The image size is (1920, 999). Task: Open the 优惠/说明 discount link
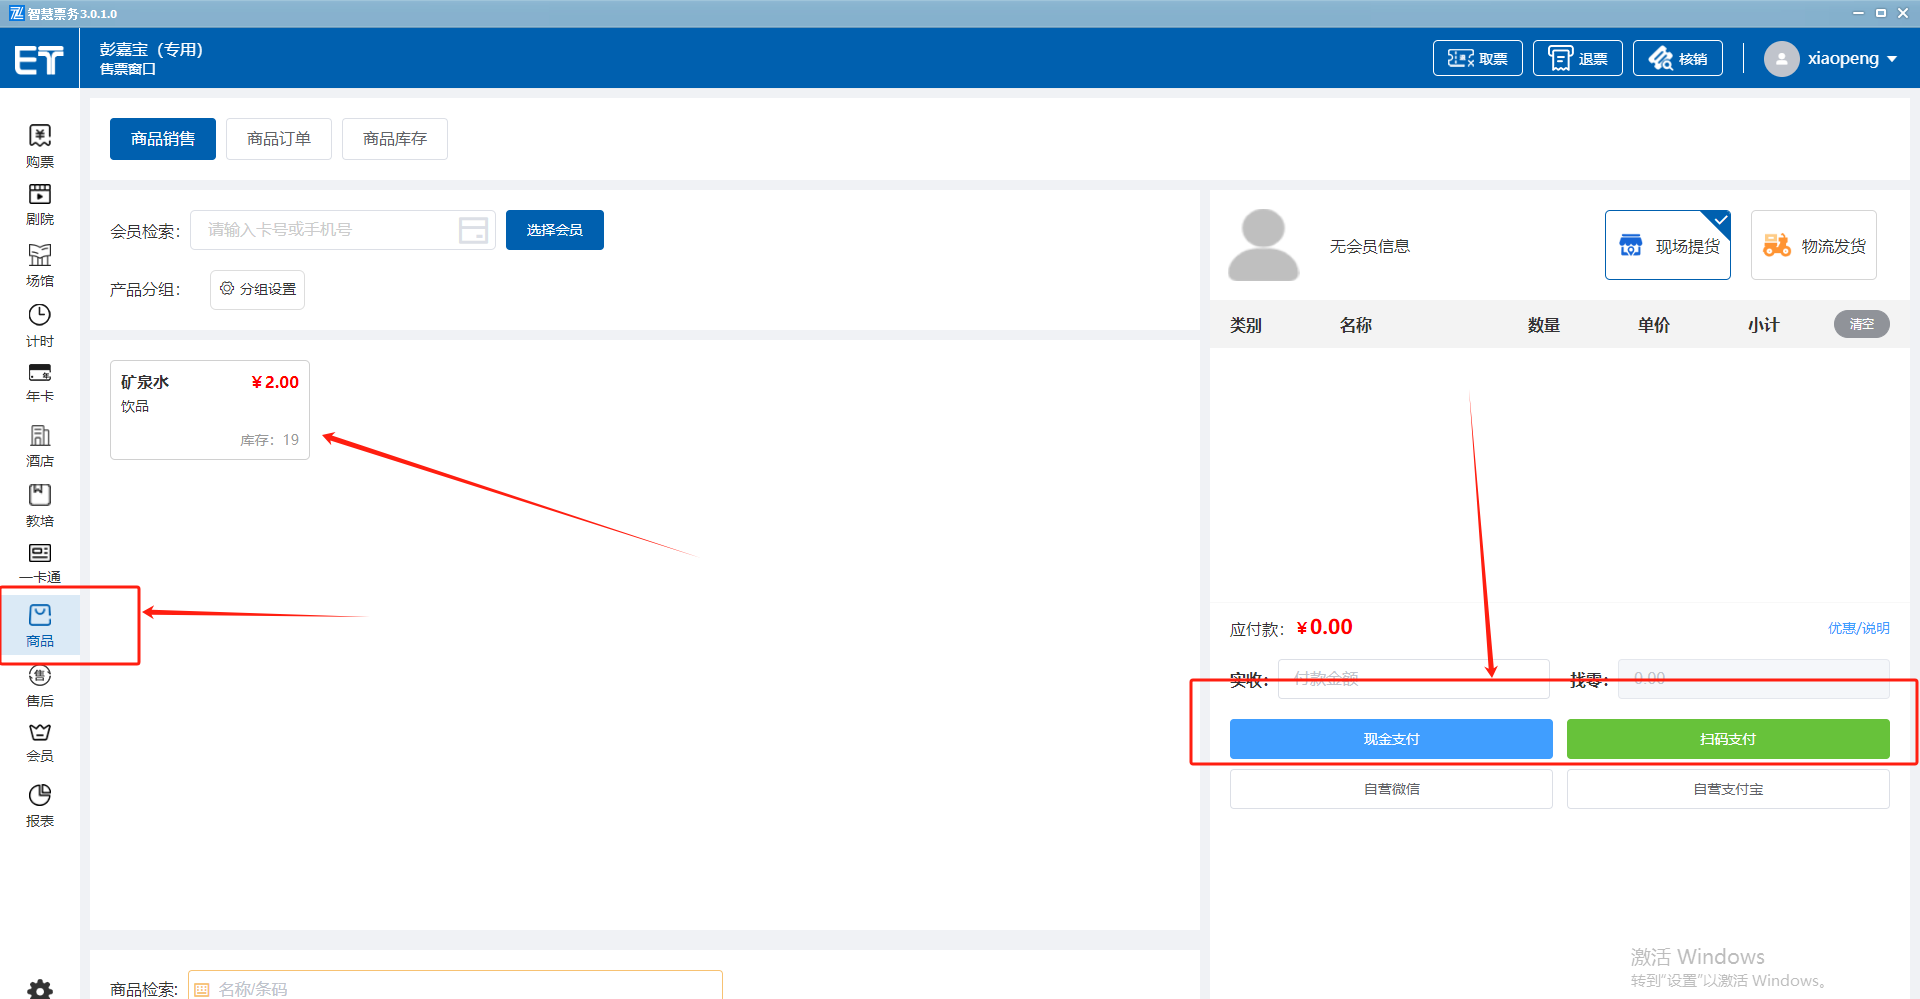coord(1858,628)
